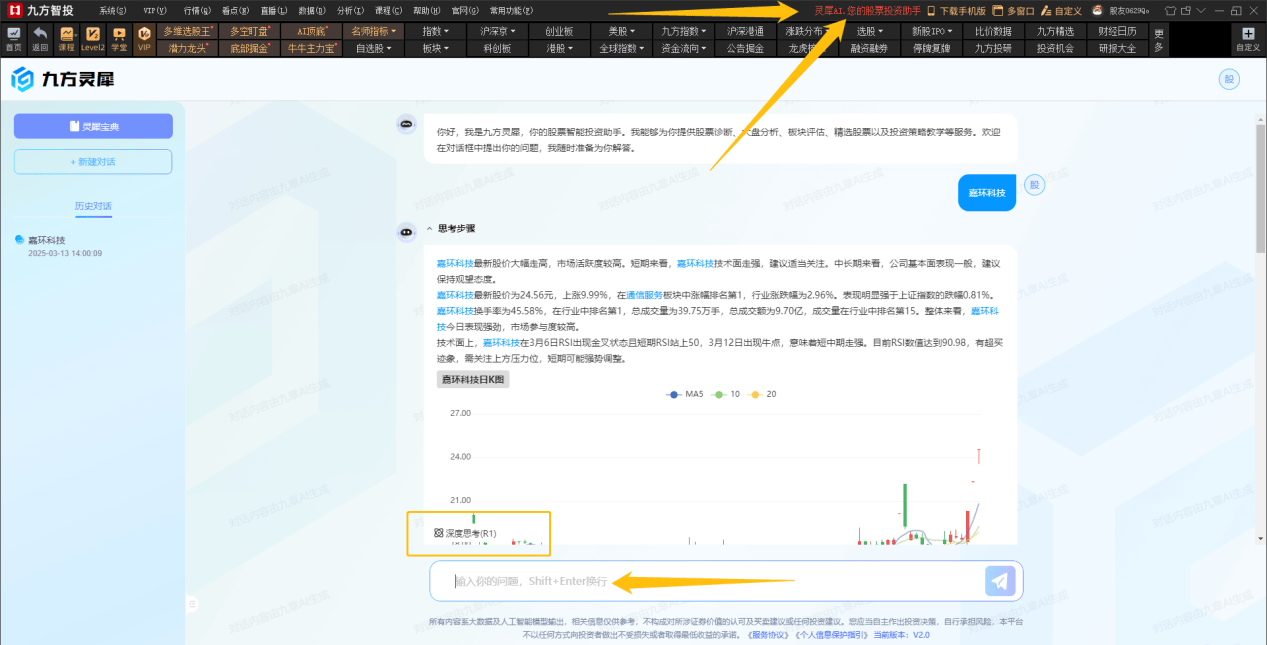Click the 返回 back arrow icon
Viewport: 1267px width, 645px height.
tap(40, 39)
